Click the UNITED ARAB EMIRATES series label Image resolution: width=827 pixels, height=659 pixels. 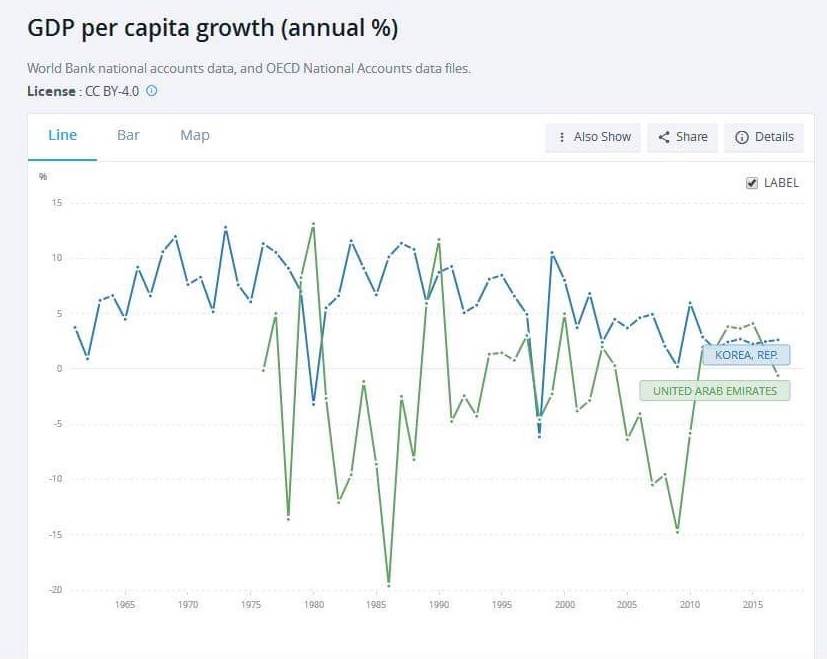click(714, 391)
